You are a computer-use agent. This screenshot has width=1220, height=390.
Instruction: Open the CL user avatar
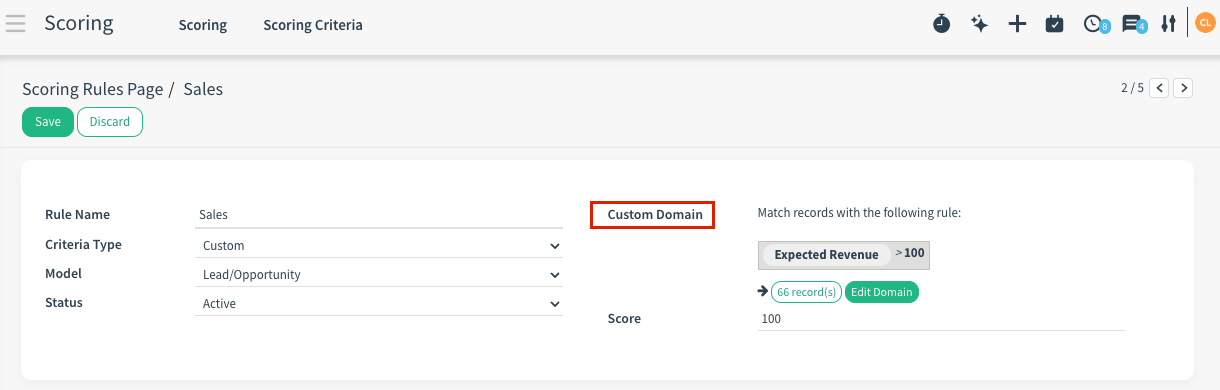pyautogui.click(x=1204, y=23)
